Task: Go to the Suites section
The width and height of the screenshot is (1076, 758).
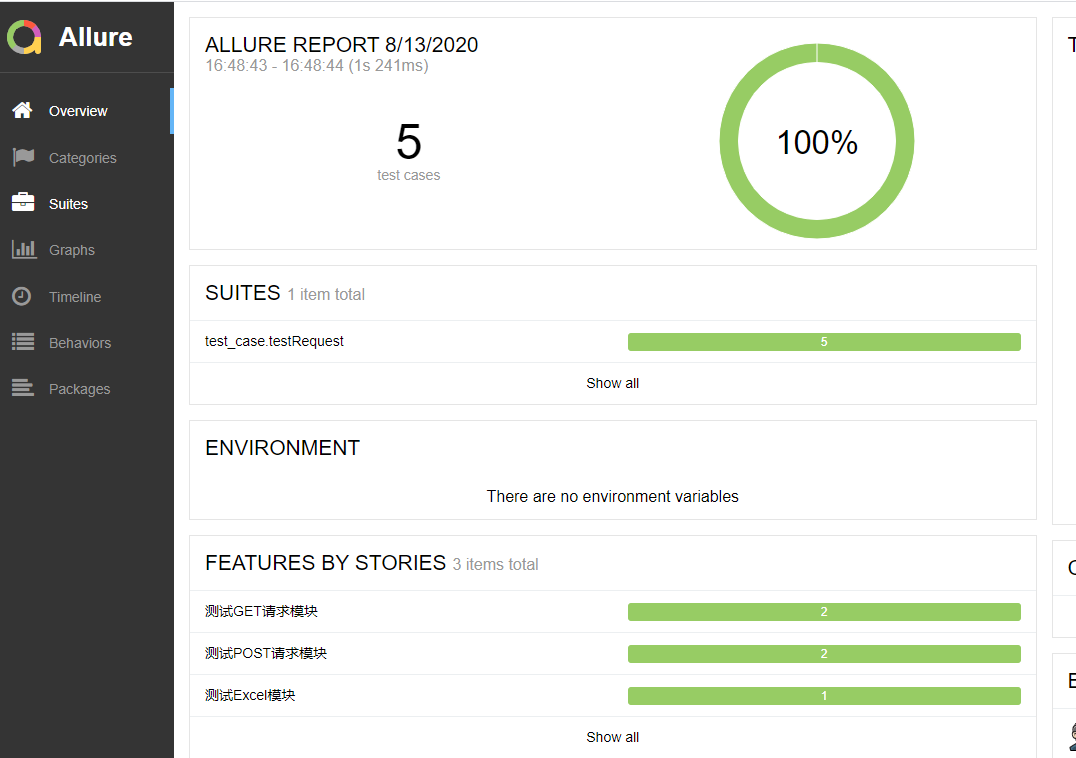Action: 86,203
